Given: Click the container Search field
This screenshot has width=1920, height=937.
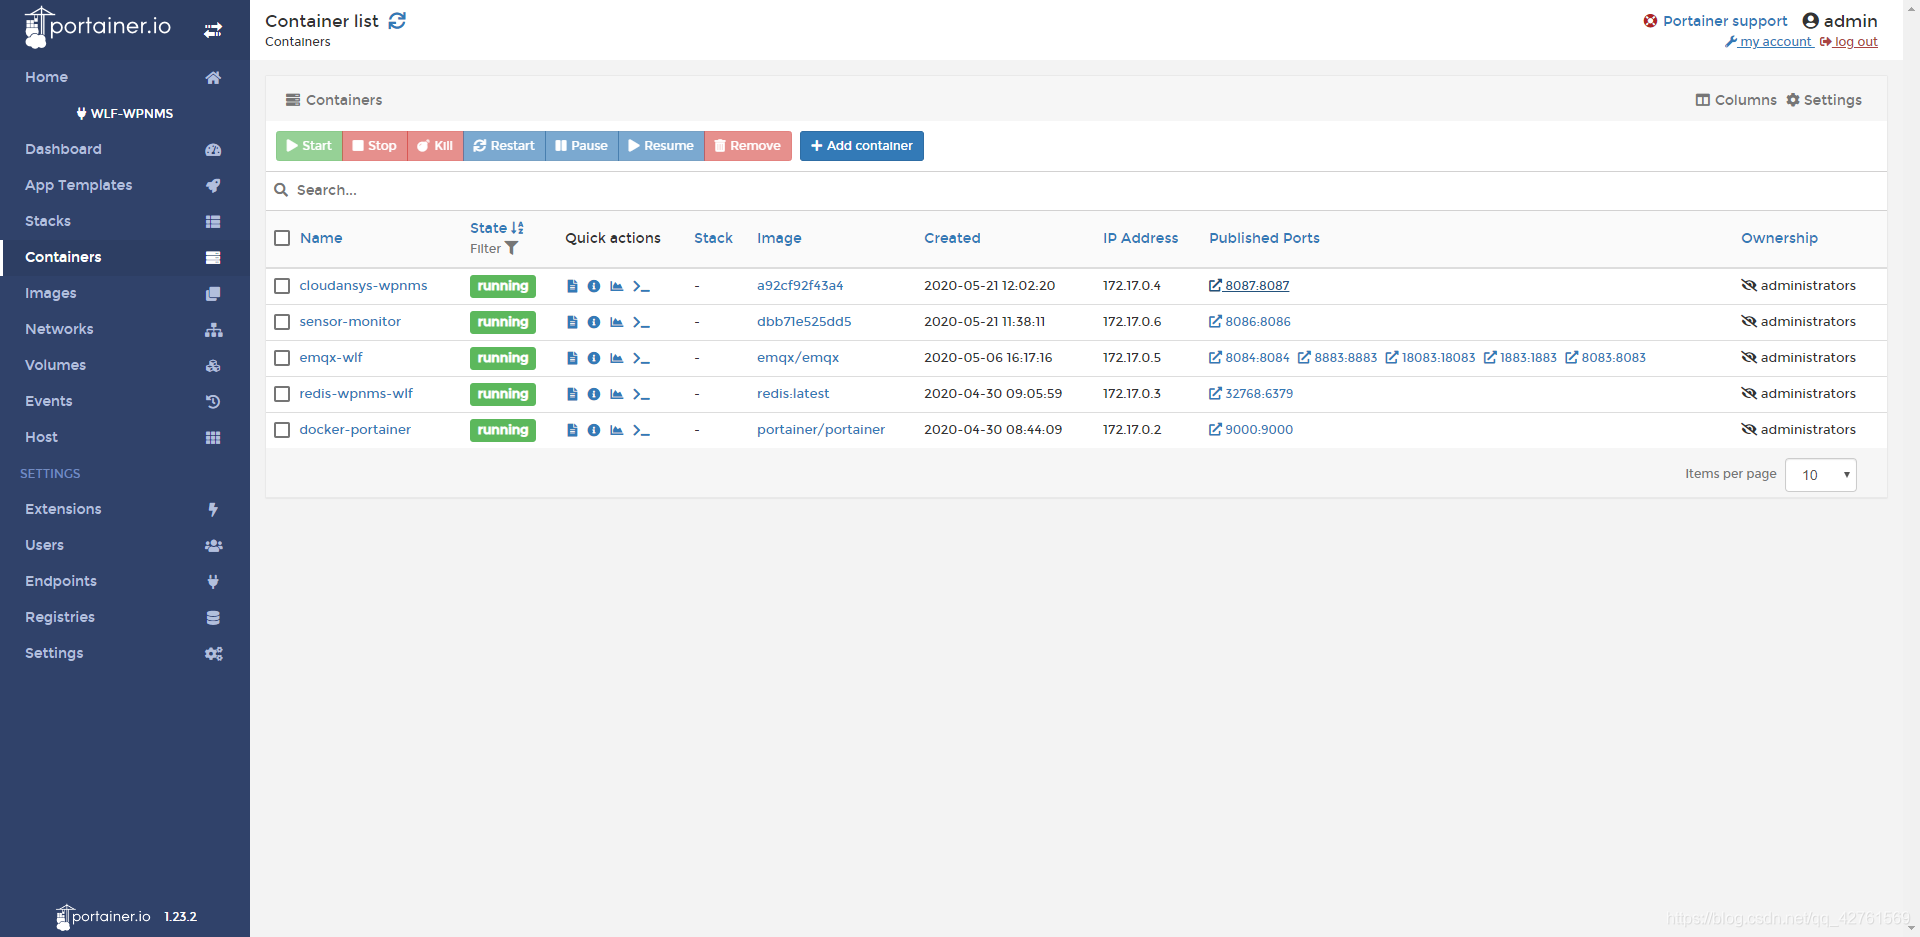Looking at the screenshot, I should click(1076, 190).
